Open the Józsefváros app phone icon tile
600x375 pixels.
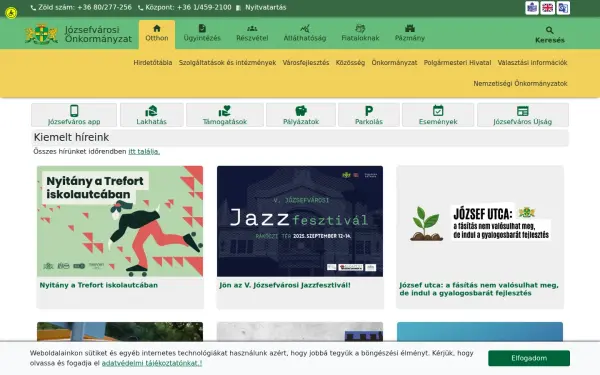(74, 115)
